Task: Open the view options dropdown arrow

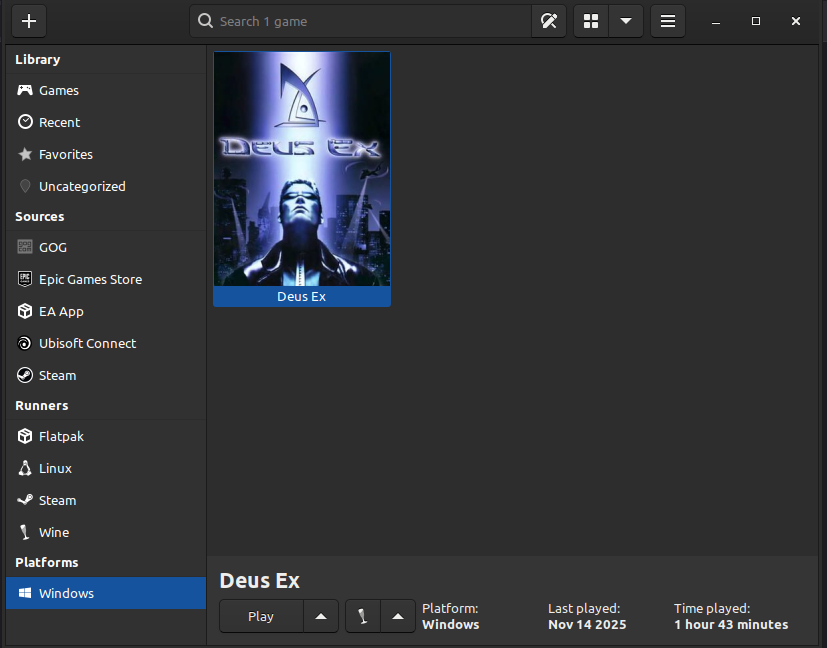Action: click(626, 21)
